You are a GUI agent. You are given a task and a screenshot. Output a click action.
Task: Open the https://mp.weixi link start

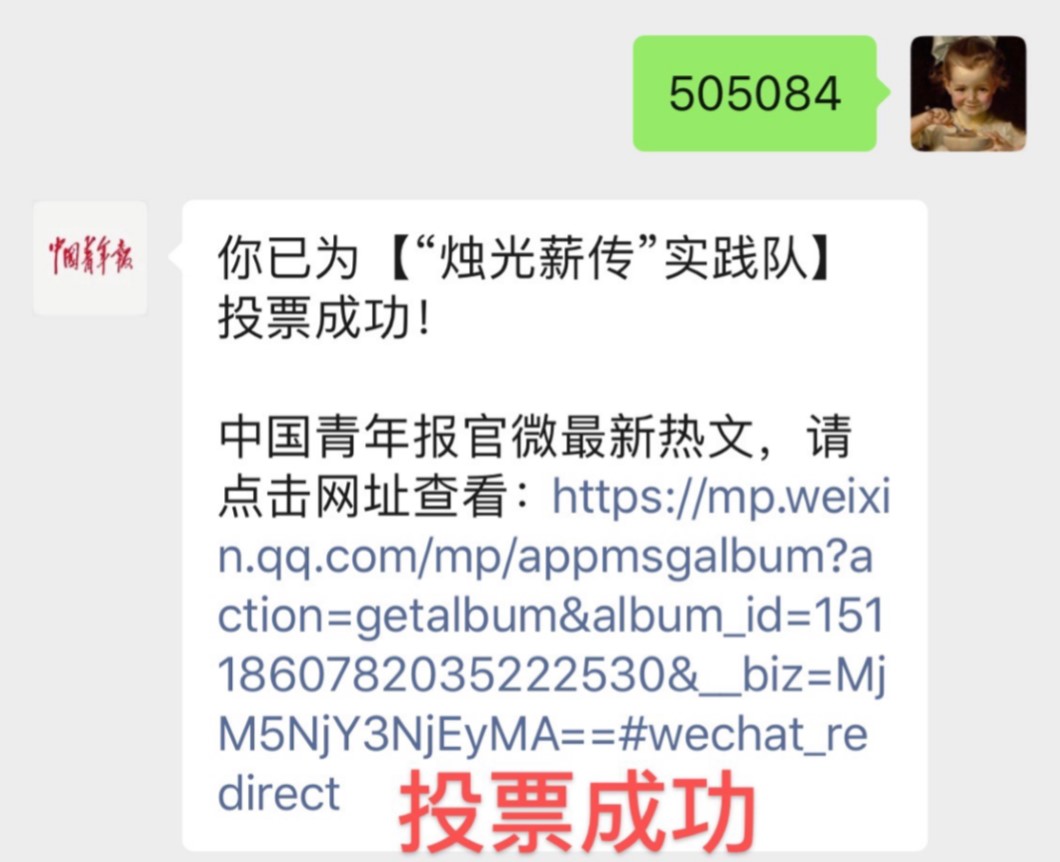coord(721,497)
